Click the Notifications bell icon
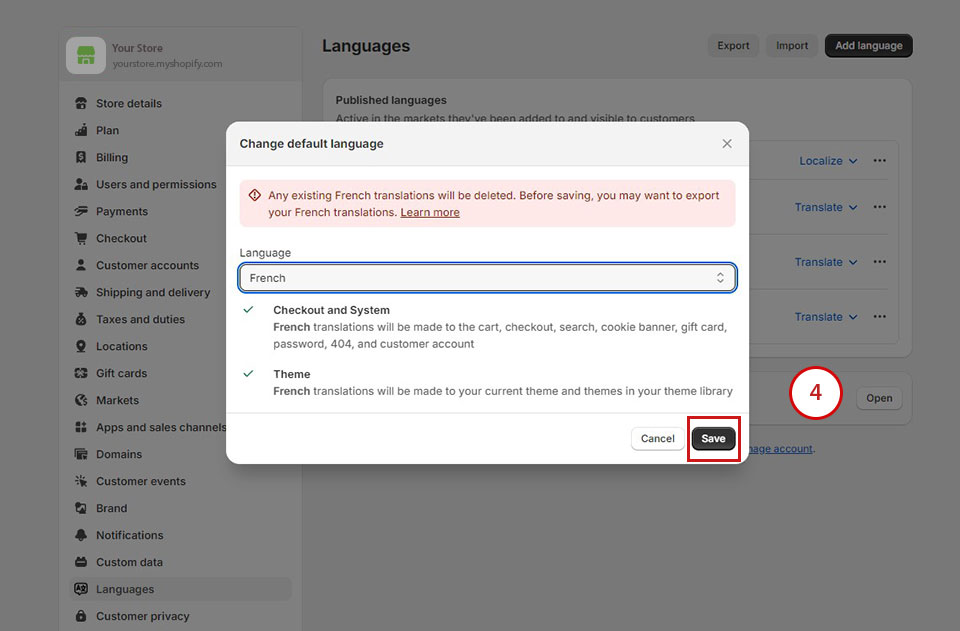960x631 pixels. (x=81, y=535)
